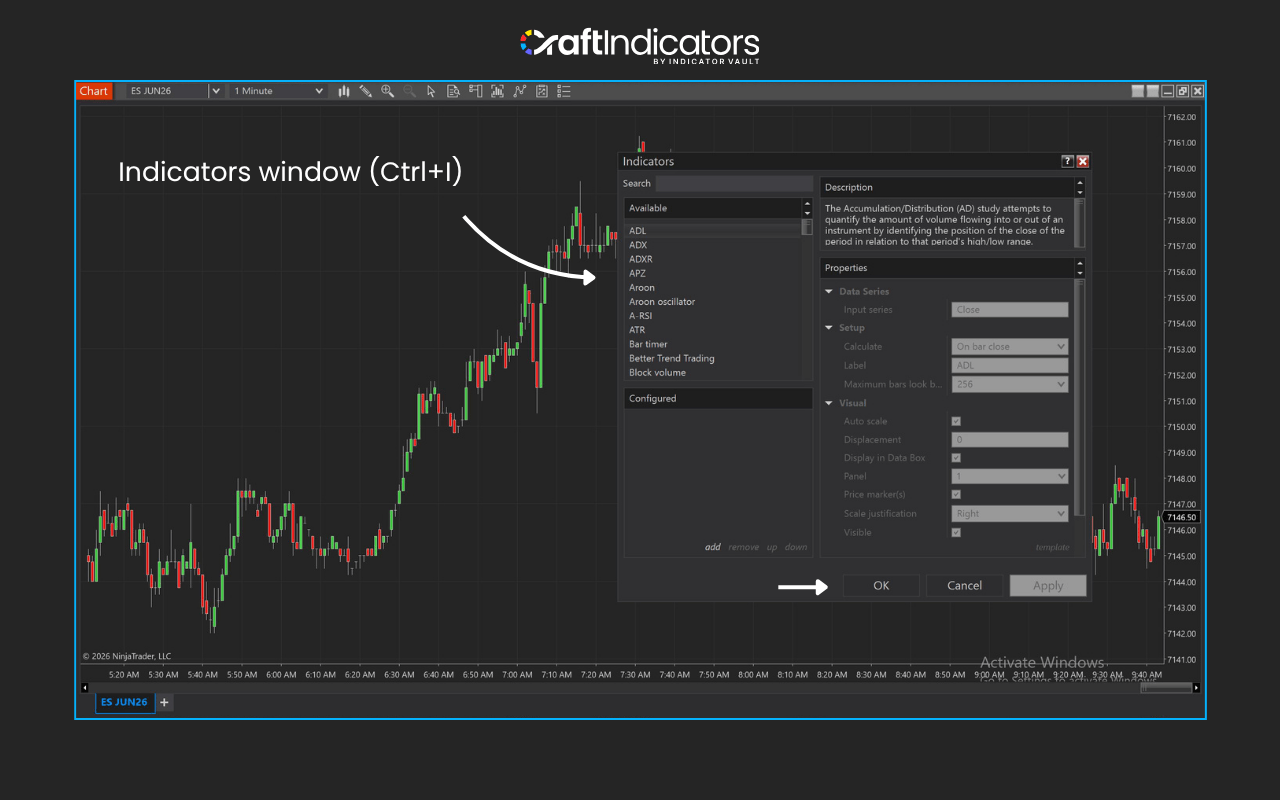Viewport: 1280px width, 800px height.
Task: Select Bar timer indicator
Action: click(x=714, y=344)
